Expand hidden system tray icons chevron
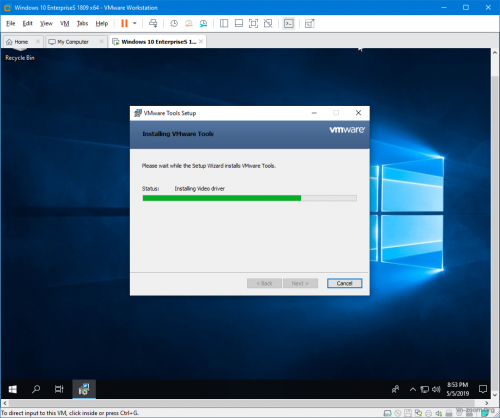This screenshot has height=418, width=500. click(413, 389)
